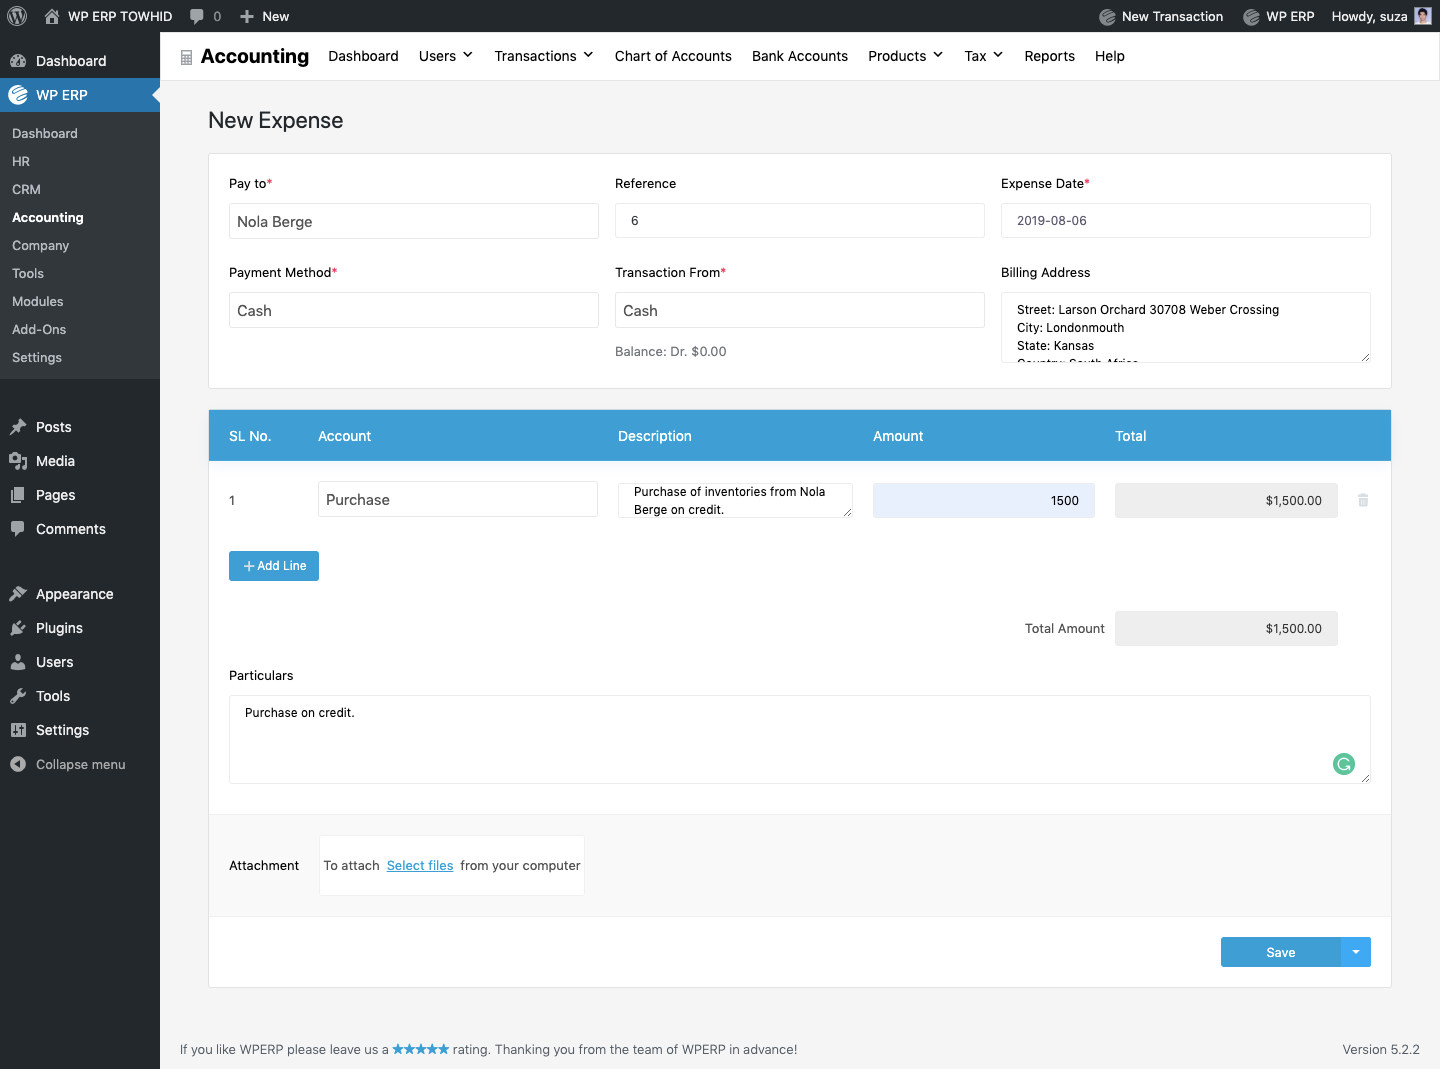Collapse the admin sidebar menu
Screen dimensions: 1440x1069
[x=80, y=764]
